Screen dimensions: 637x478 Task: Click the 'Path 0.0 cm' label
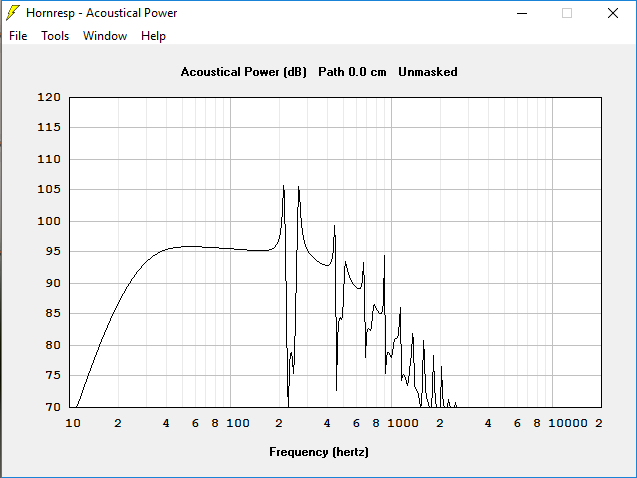352,72
